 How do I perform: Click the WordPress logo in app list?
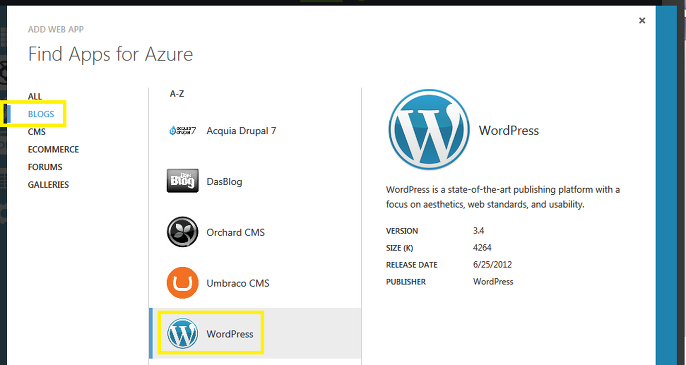pos(182,333)
